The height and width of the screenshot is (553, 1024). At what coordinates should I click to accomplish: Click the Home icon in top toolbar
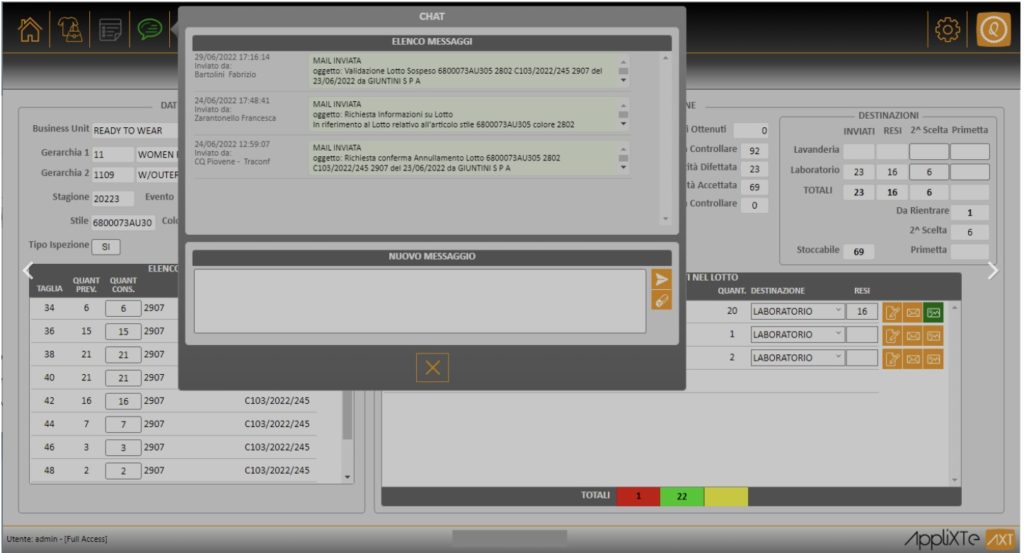(x=32, y=30)
